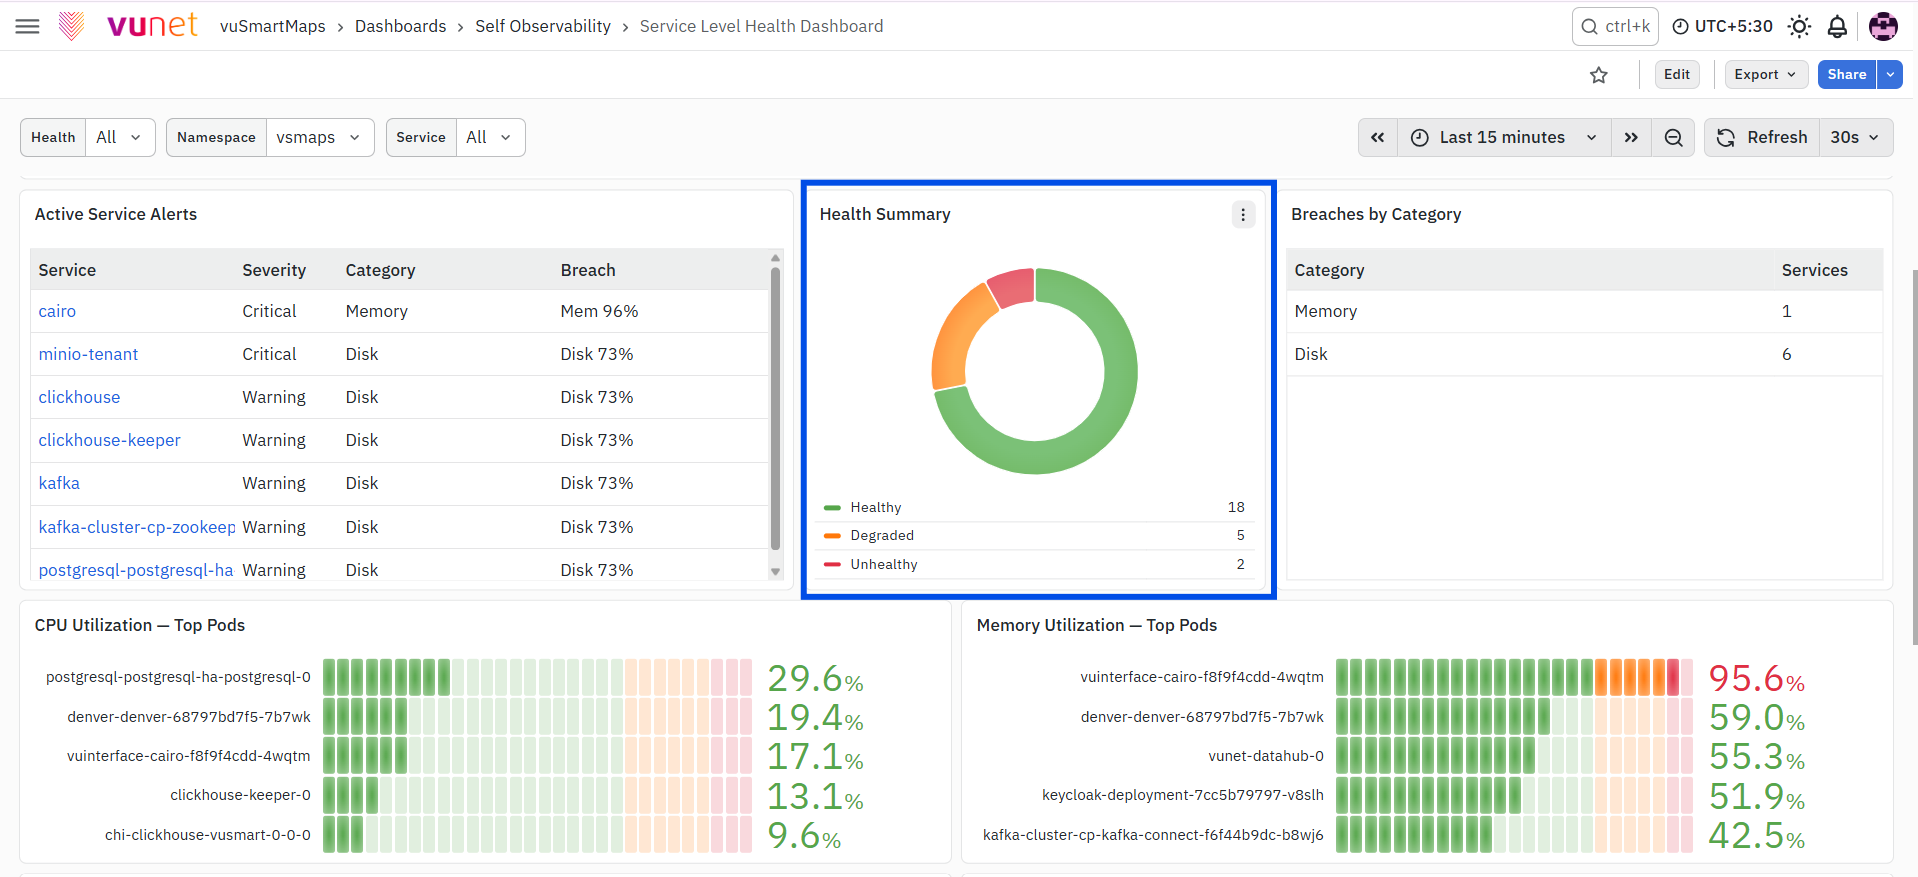
Task: Open the 30s refresh interval dropdown
Action: click(1855, 138)
